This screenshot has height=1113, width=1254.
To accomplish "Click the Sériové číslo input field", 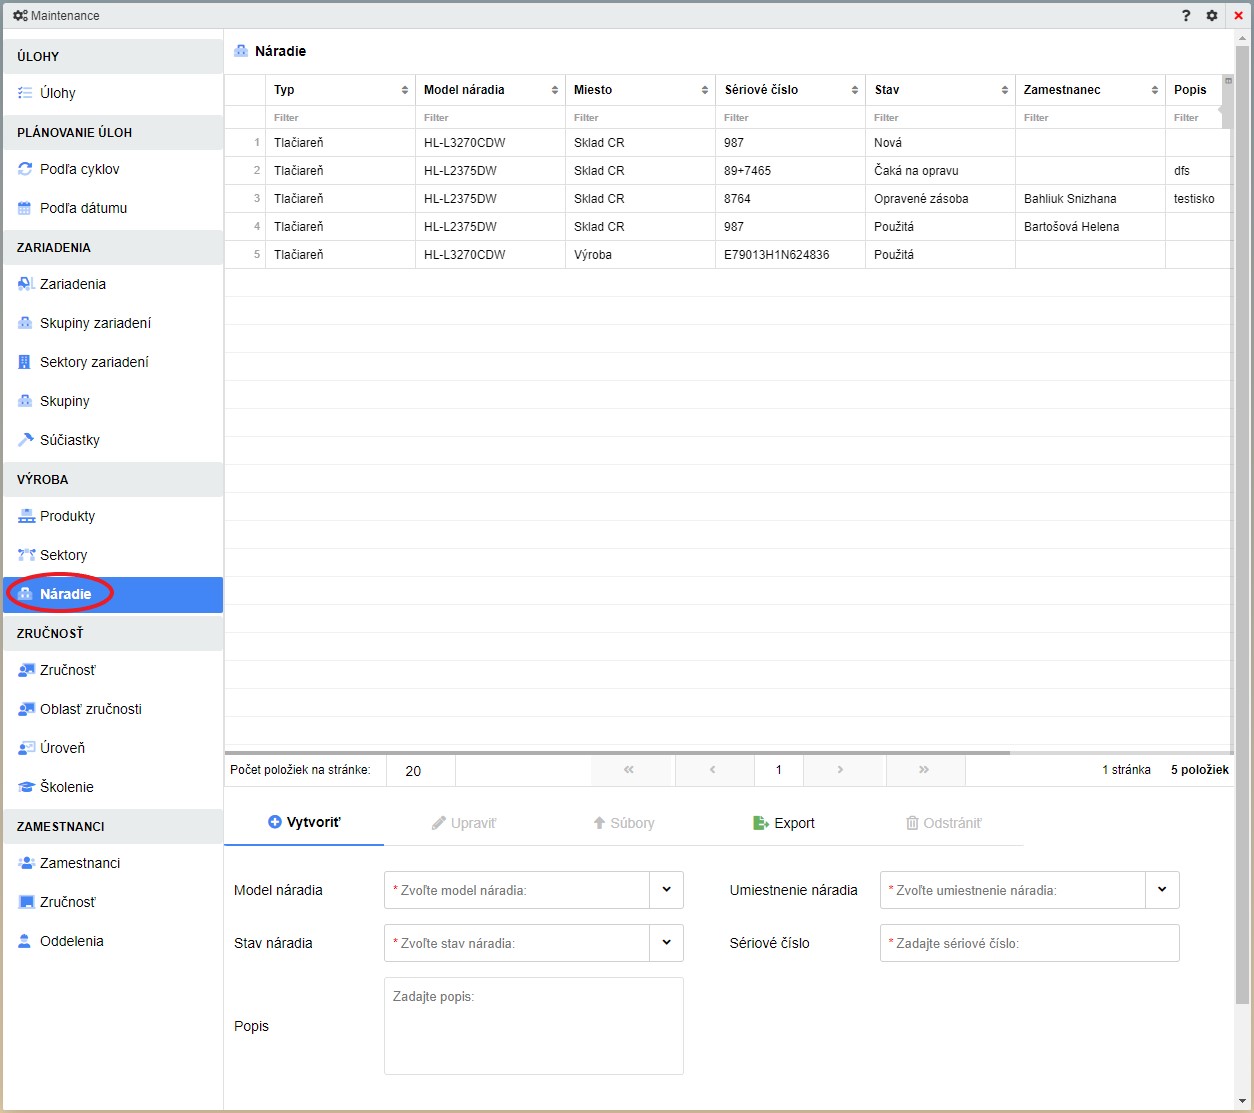I will pyautogui.click(x=1029, y=943).
